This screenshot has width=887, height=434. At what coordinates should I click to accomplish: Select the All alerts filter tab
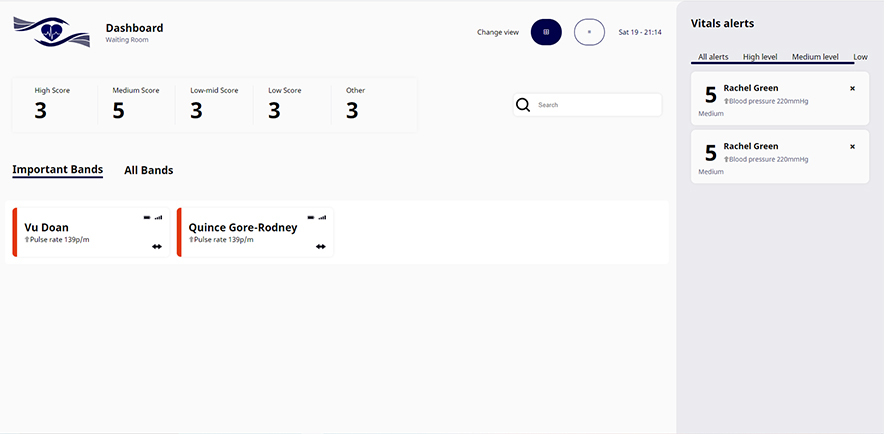coord(715,57)
